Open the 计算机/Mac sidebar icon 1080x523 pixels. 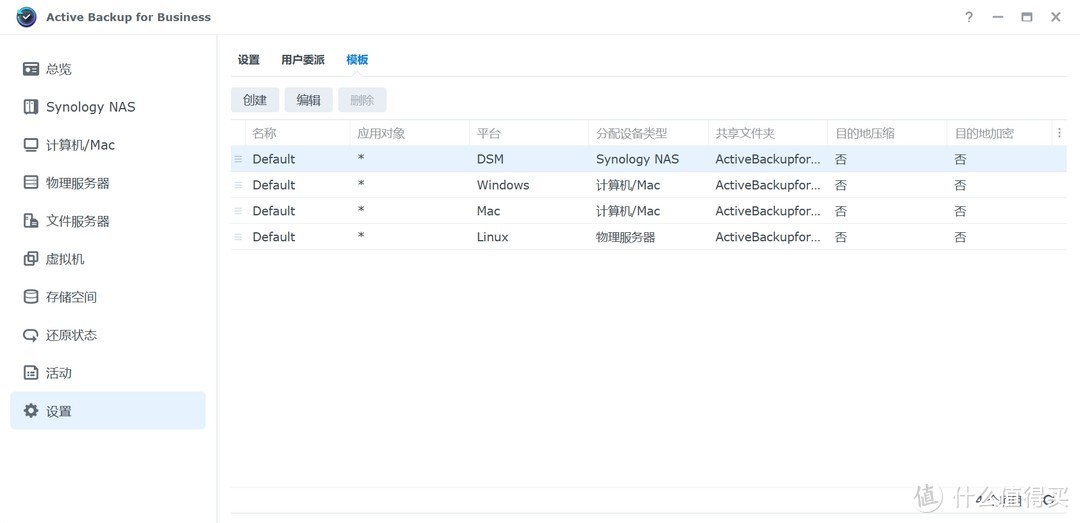[x=31, y=145]
